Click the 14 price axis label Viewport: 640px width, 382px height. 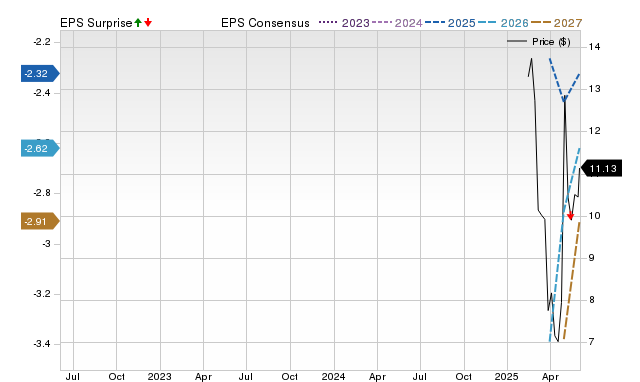coord(594,47)
